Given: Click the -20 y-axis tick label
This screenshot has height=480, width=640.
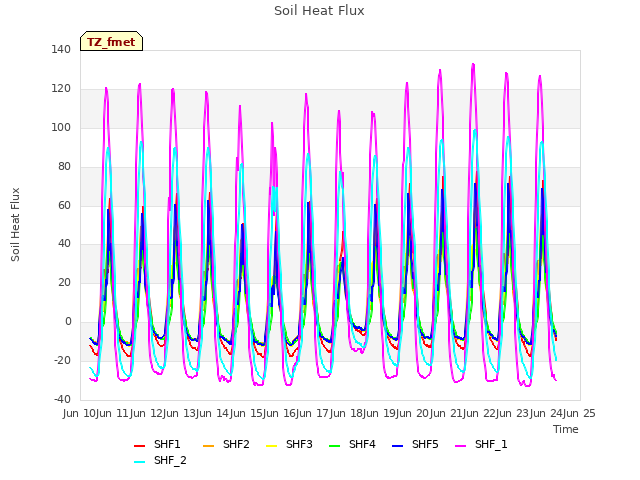Looking at the screenshot, I should coord(62,360).
